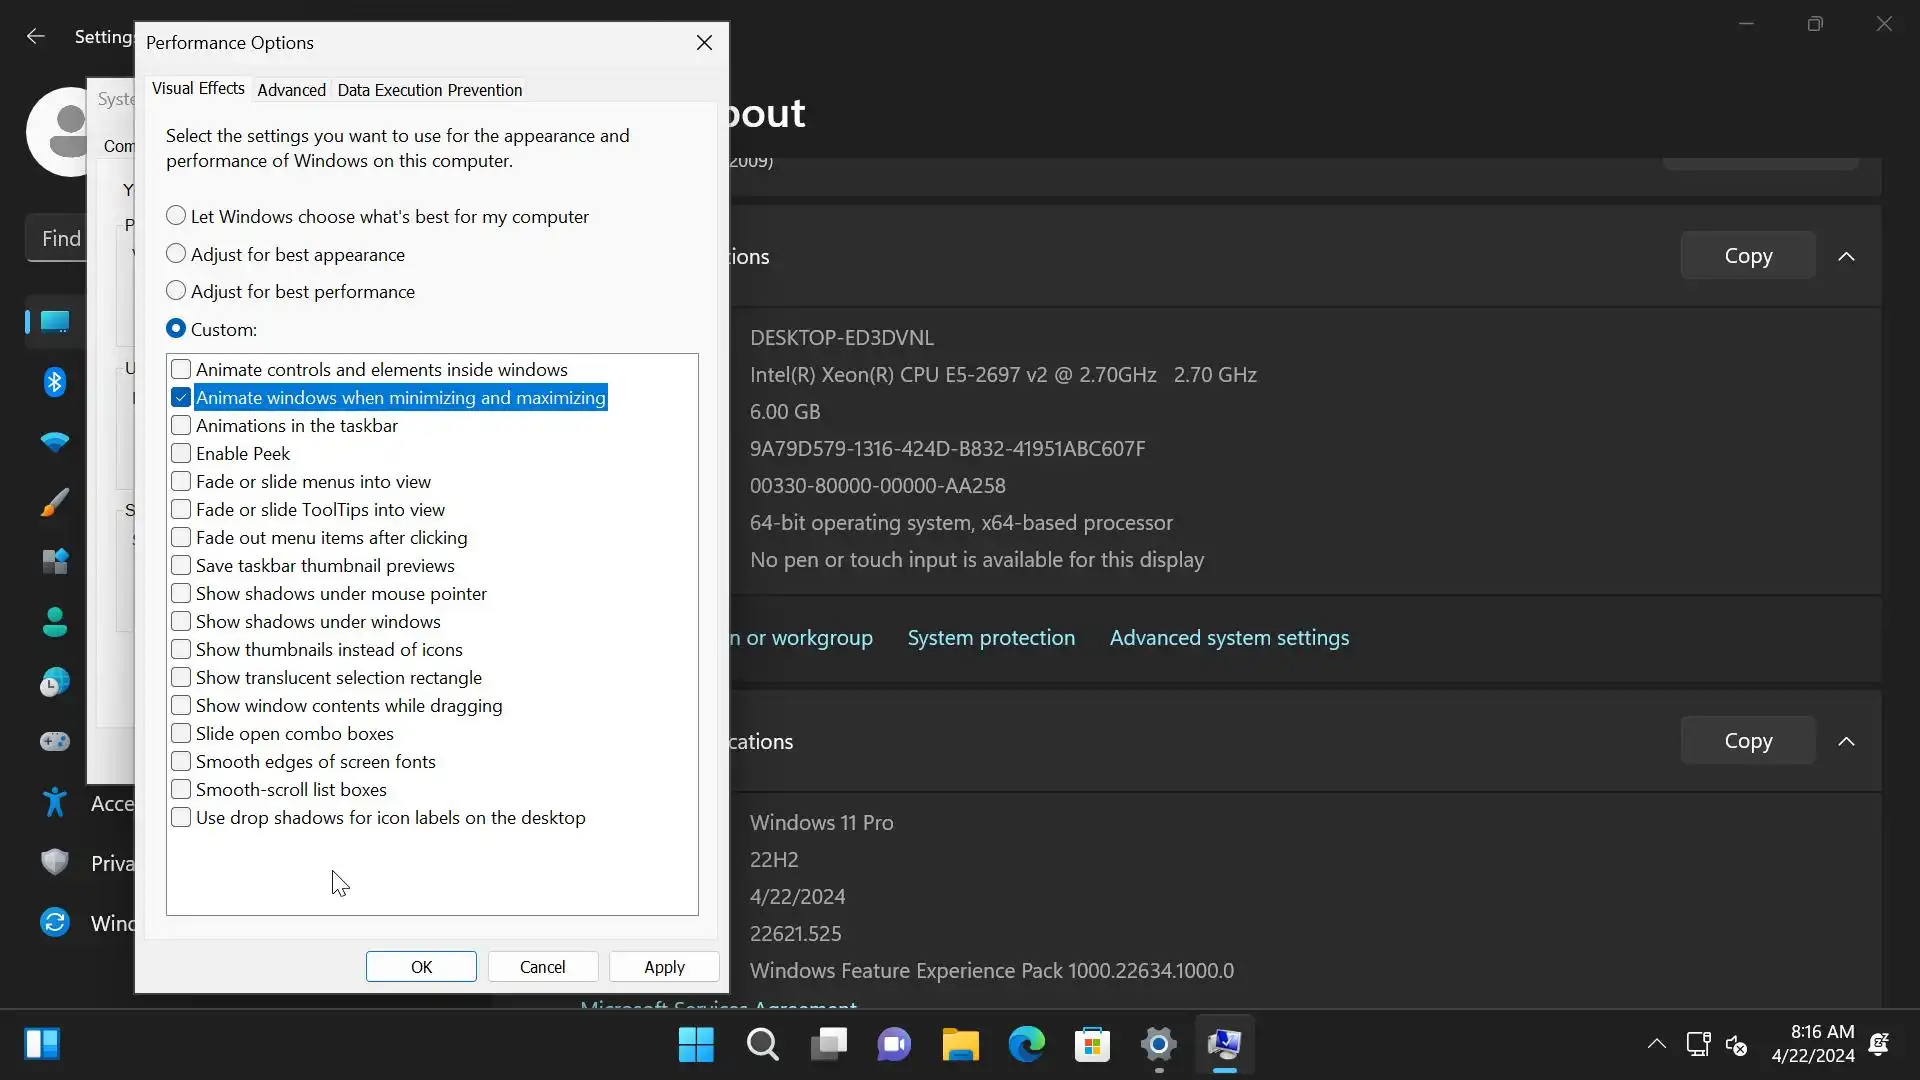Collapse Device specifications section chevron

tap(1846, 256)
